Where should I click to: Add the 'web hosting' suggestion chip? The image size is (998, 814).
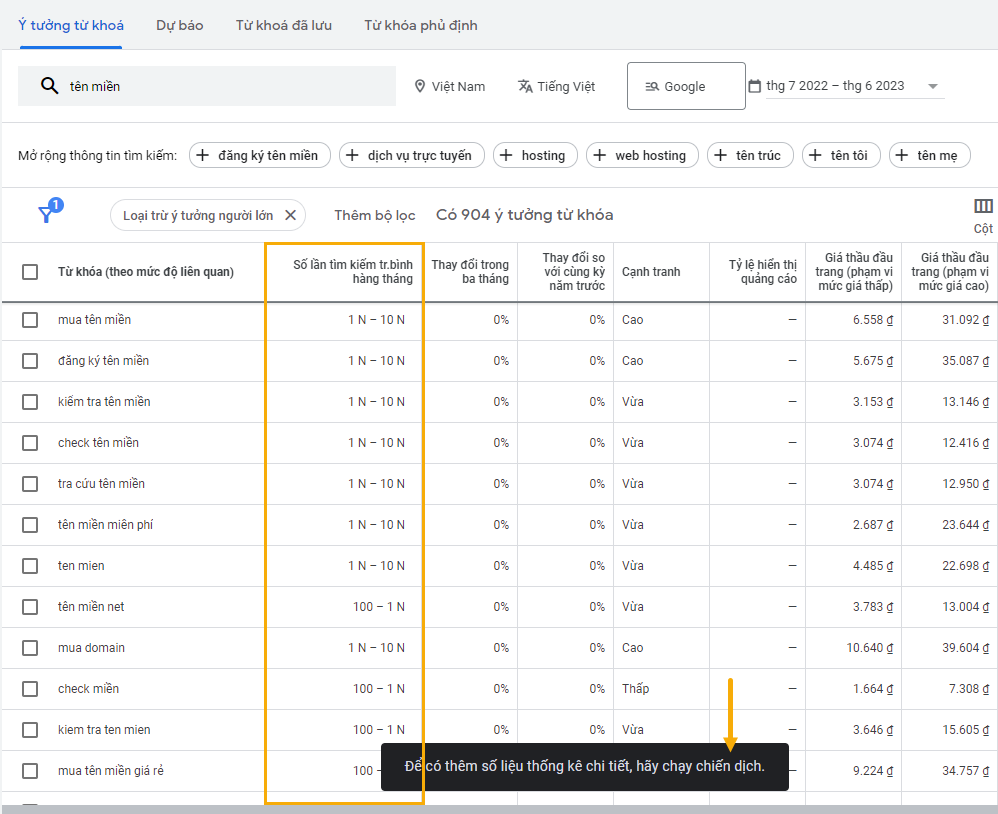coord(641,155)
